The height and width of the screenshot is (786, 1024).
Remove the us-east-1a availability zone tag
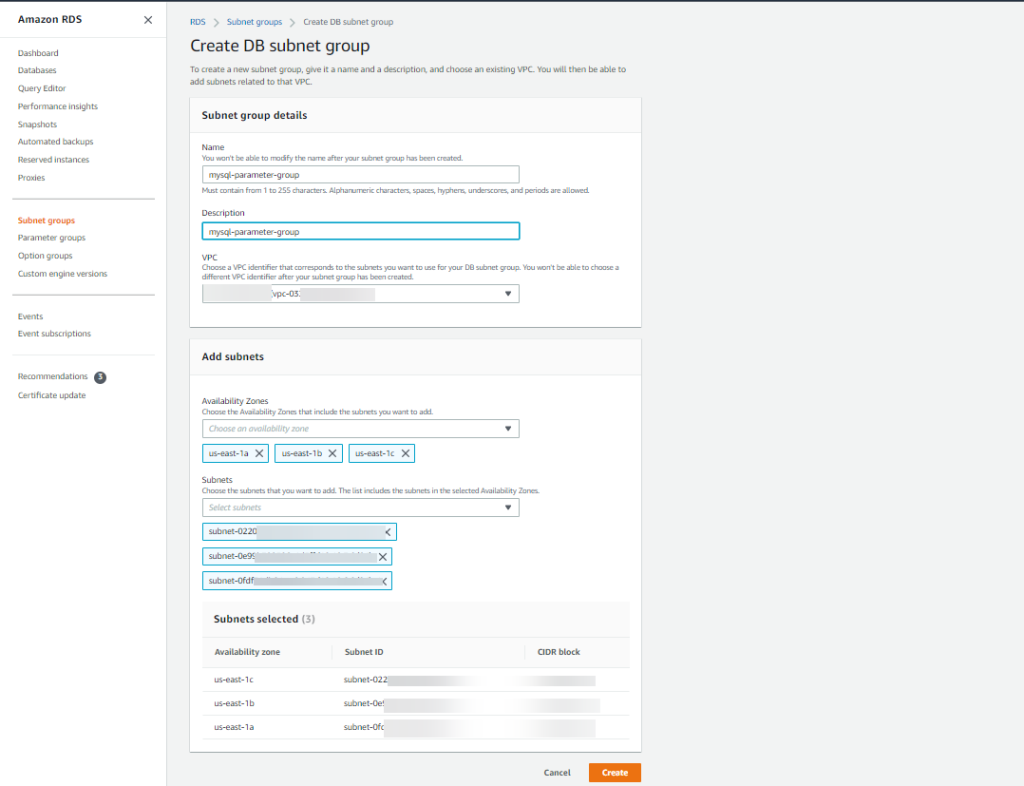pyautogui.click(x=259, y=453)
